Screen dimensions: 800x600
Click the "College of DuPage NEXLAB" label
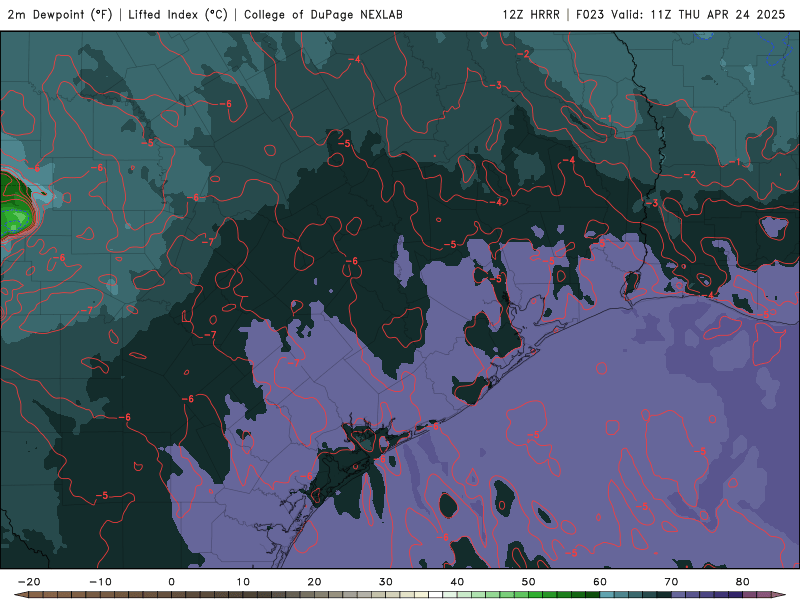323,15
